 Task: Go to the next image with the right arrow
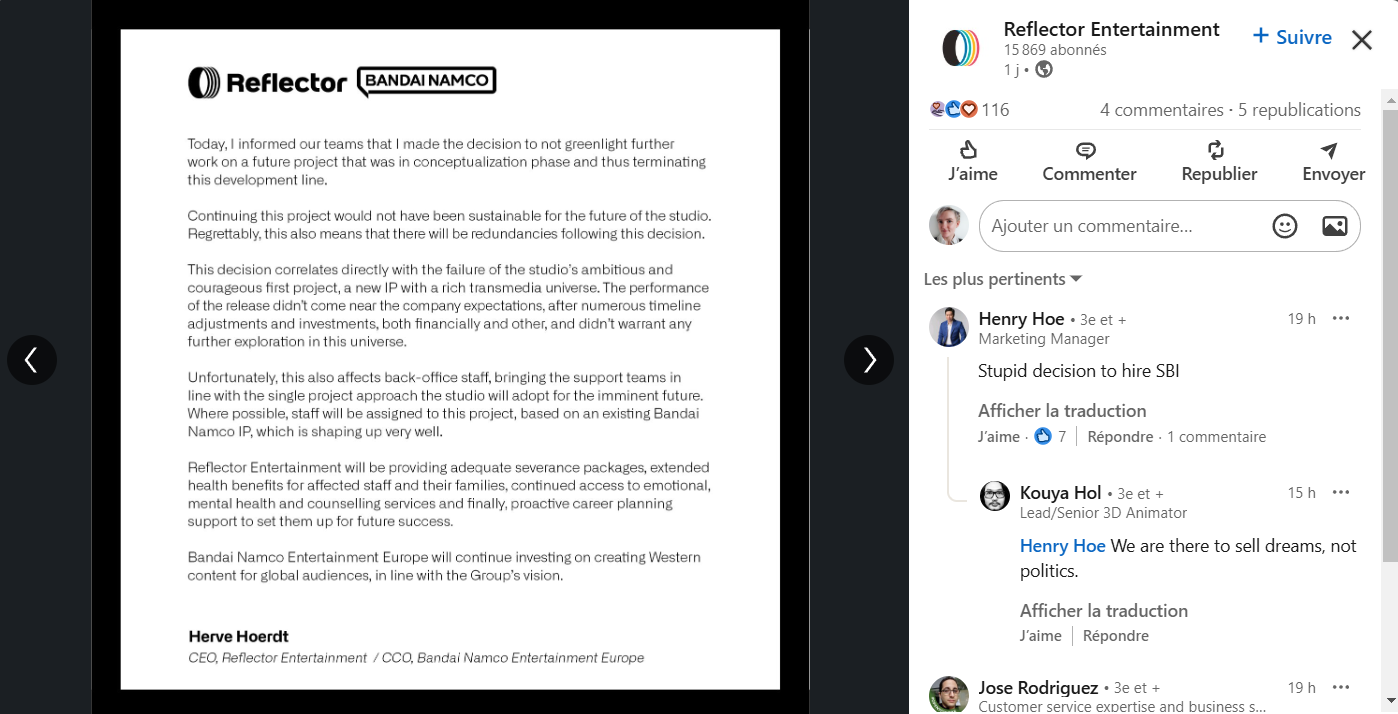click(869, 360)
